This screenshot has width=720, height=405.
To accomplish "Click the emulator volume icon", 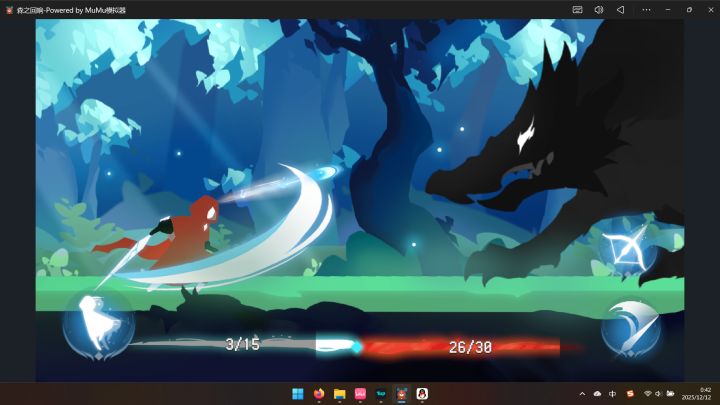I will tap(599, 10).
